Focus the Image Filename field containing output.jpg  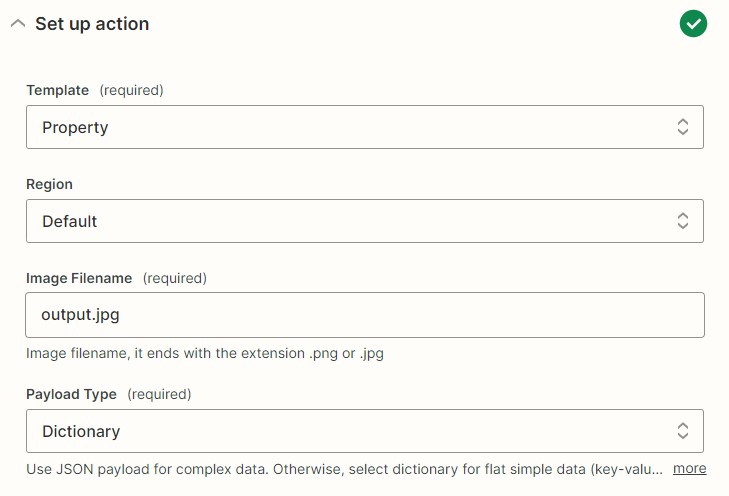(x=364, y=315)
